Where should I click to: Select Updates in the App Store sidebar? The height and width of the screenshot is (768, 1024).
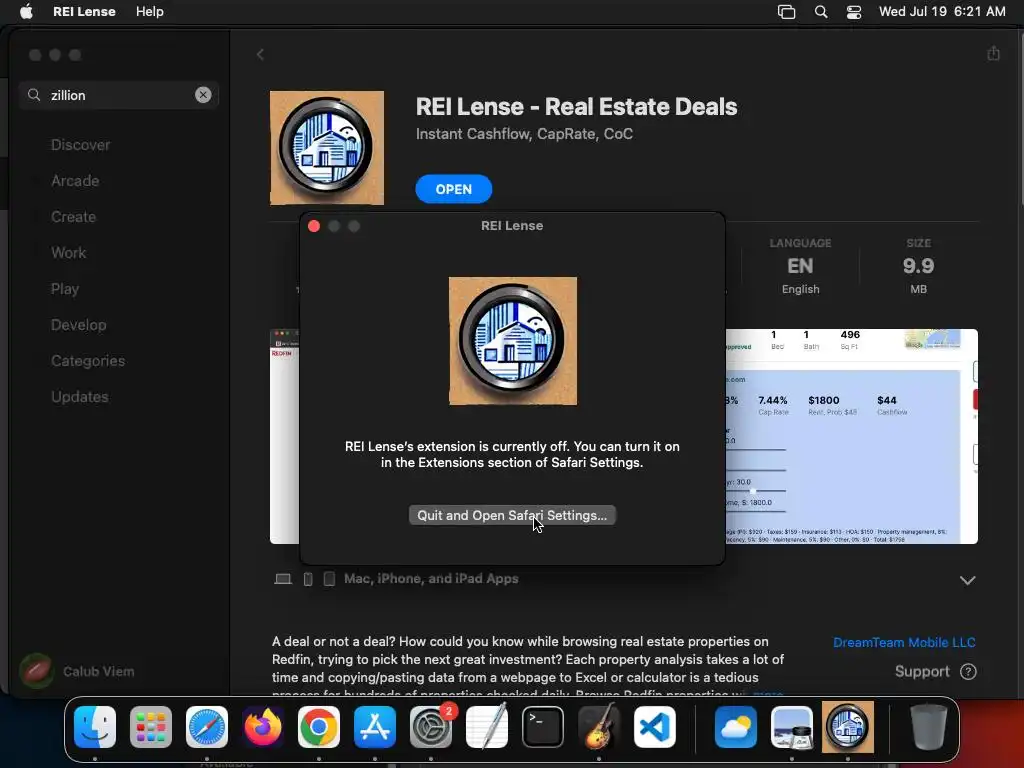[x=80, y=396]
